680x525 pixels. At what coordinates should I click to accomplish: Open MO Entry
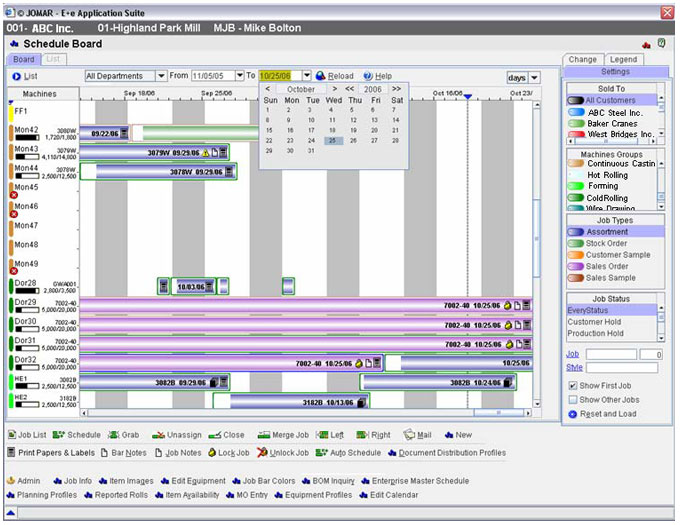point(247,495)
